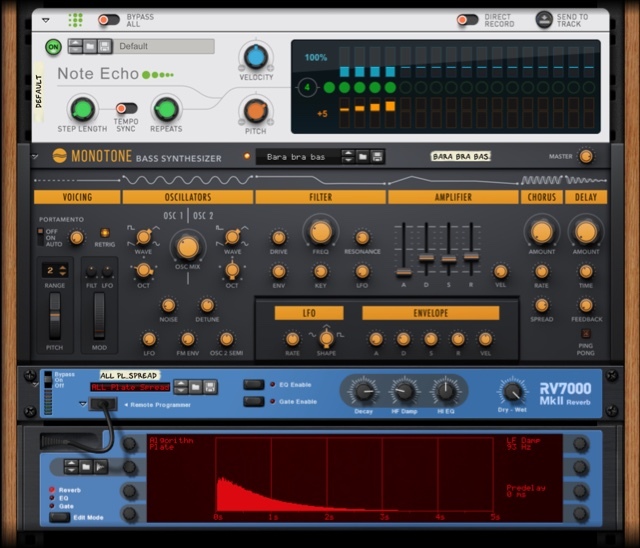This screenshot has width=640, height=548.
Task: Click the Monotone Master volume knob
Action: point(586,156)
